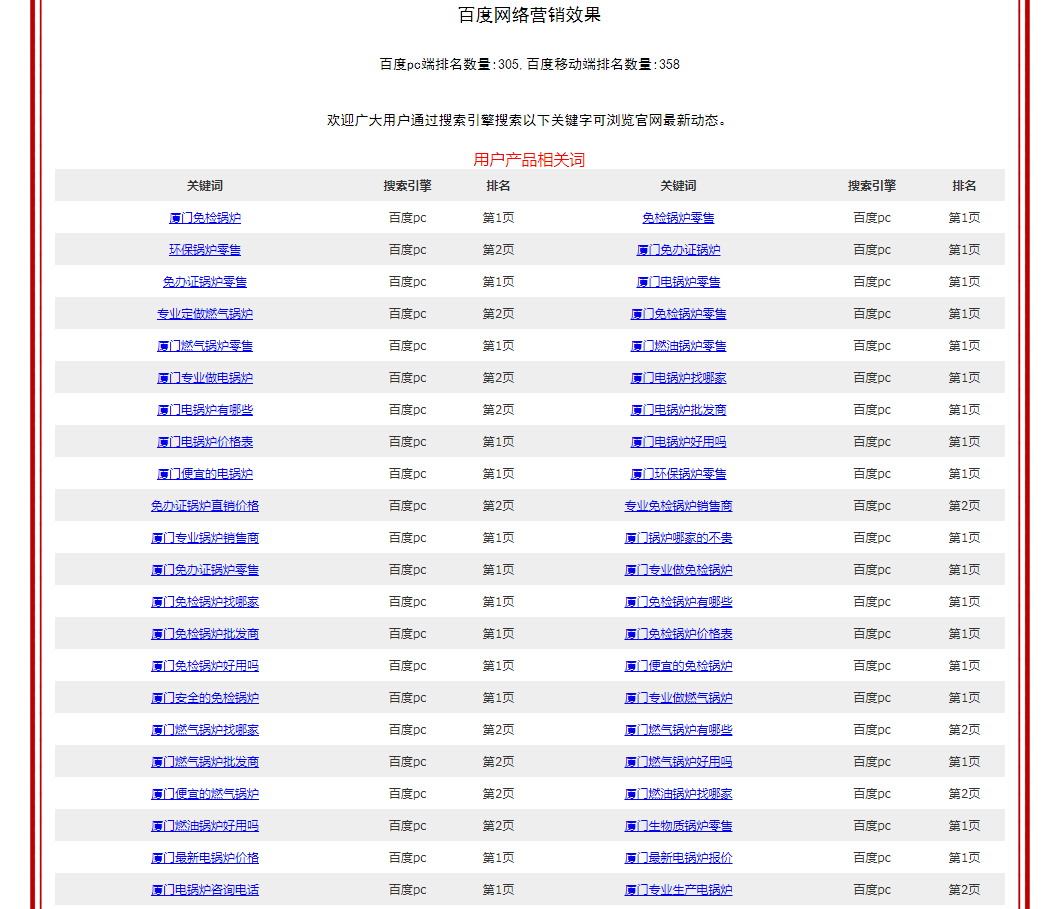The image size is (1050, 909).
Task: Visit the 厦门安全的免检锅炉 link
Action: (x=204, y=698)
